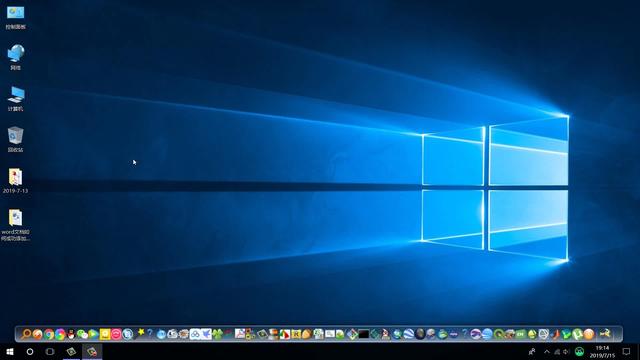Switch to the highlighted second taskbar app

[92, 351]
